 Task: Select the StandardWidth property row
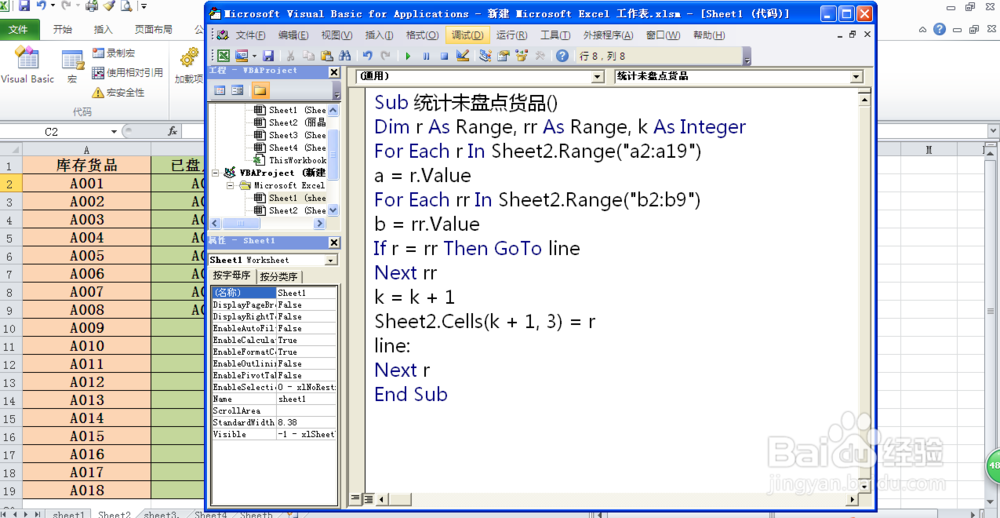pyautogui.click(x=273, y=422)
